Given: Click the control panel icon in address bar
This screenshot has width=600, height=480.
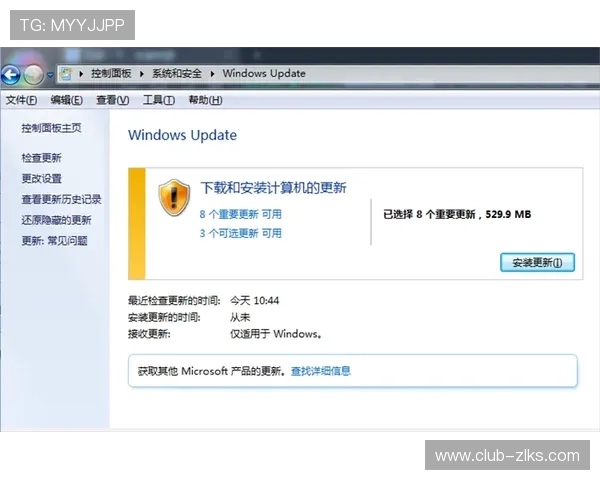Looking at the screenshot, I should point(66,73).
